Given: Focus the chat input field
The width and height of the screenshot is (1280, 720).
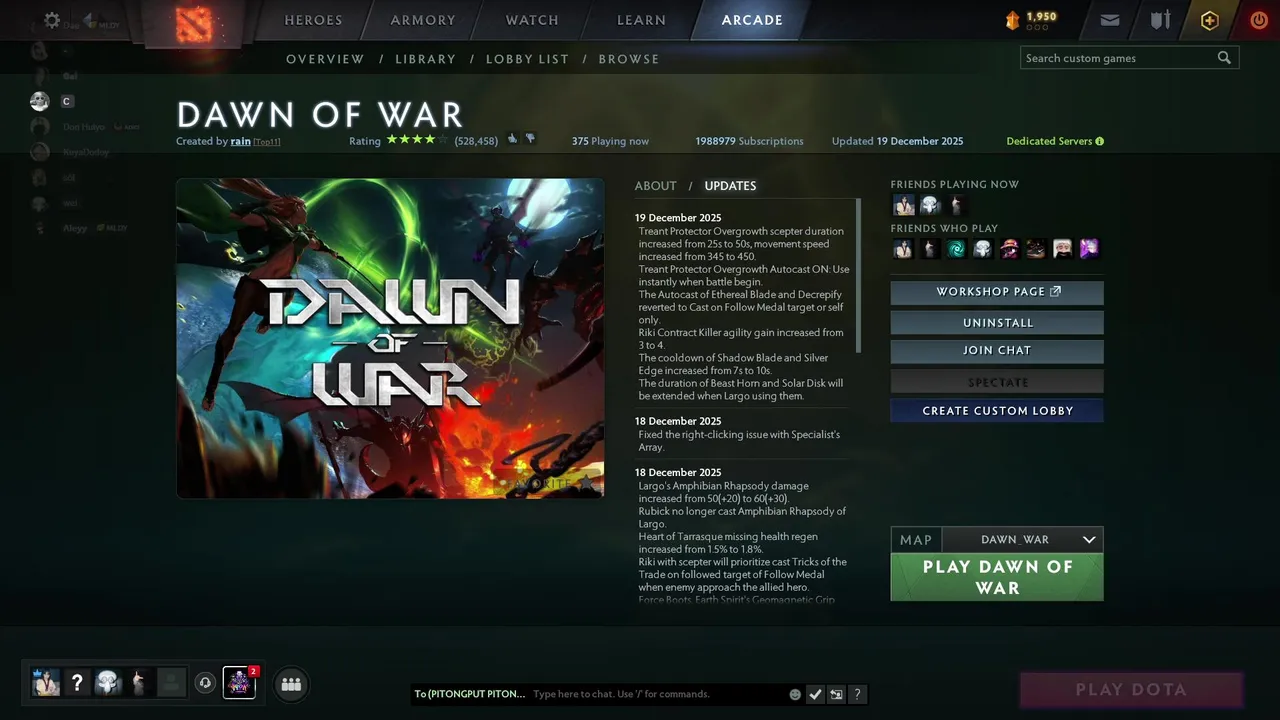Looking at the screenshot, I should pos(657,694).
